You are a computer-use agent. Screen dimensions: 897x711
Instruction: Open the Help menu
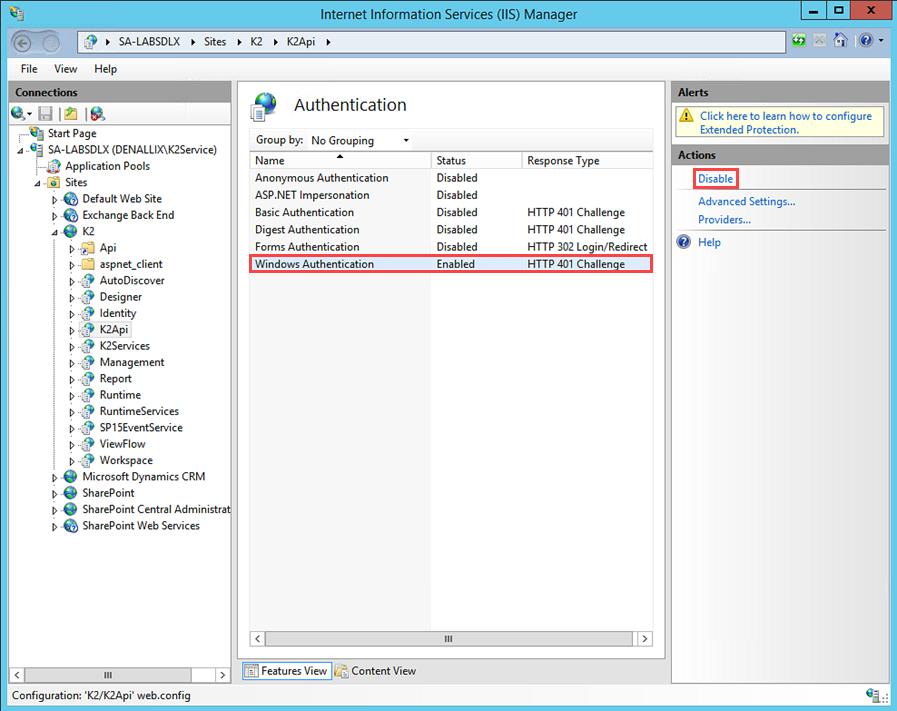pyautogui.click(x=106, y=69)
